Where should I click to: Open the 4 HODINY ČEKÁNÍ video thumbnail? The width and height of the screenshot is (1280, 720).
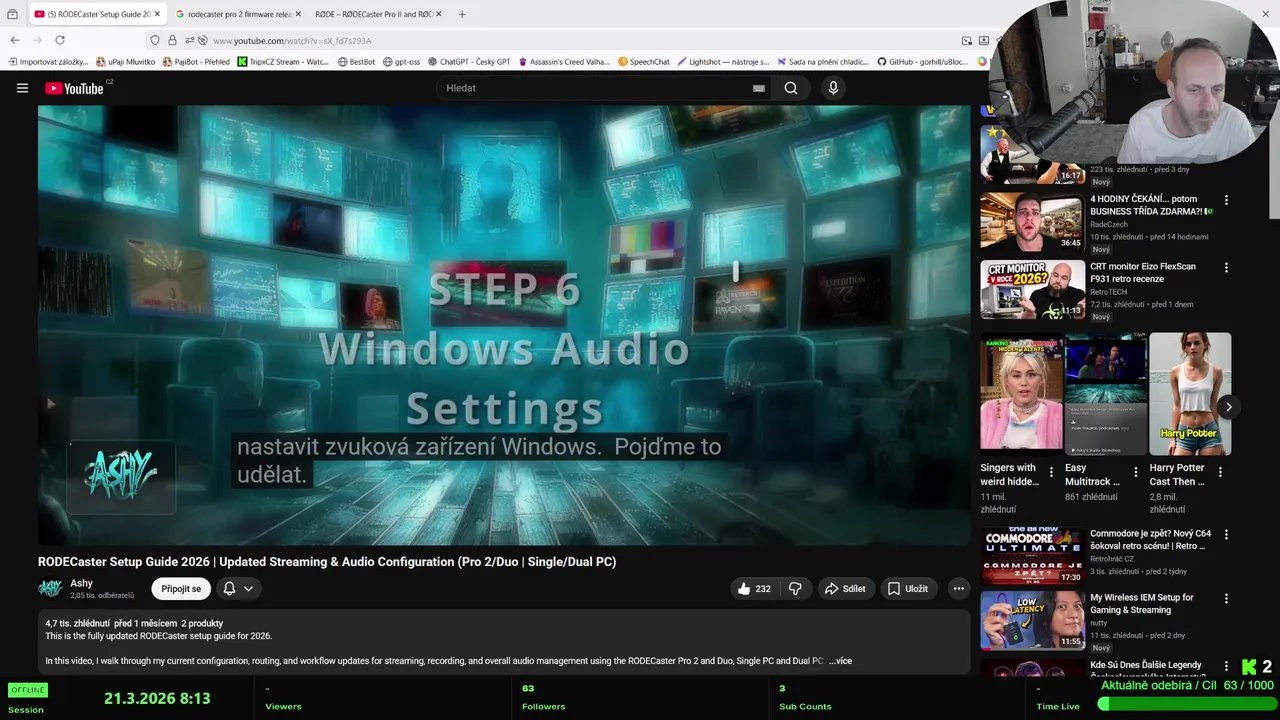click(1032, 221)
